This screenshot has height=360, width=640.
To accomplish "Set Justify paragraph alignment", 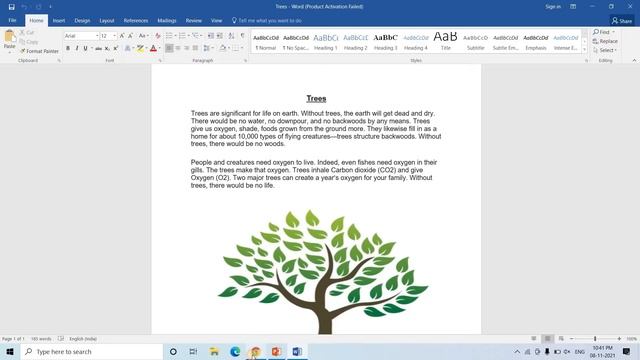I will 195,49.
